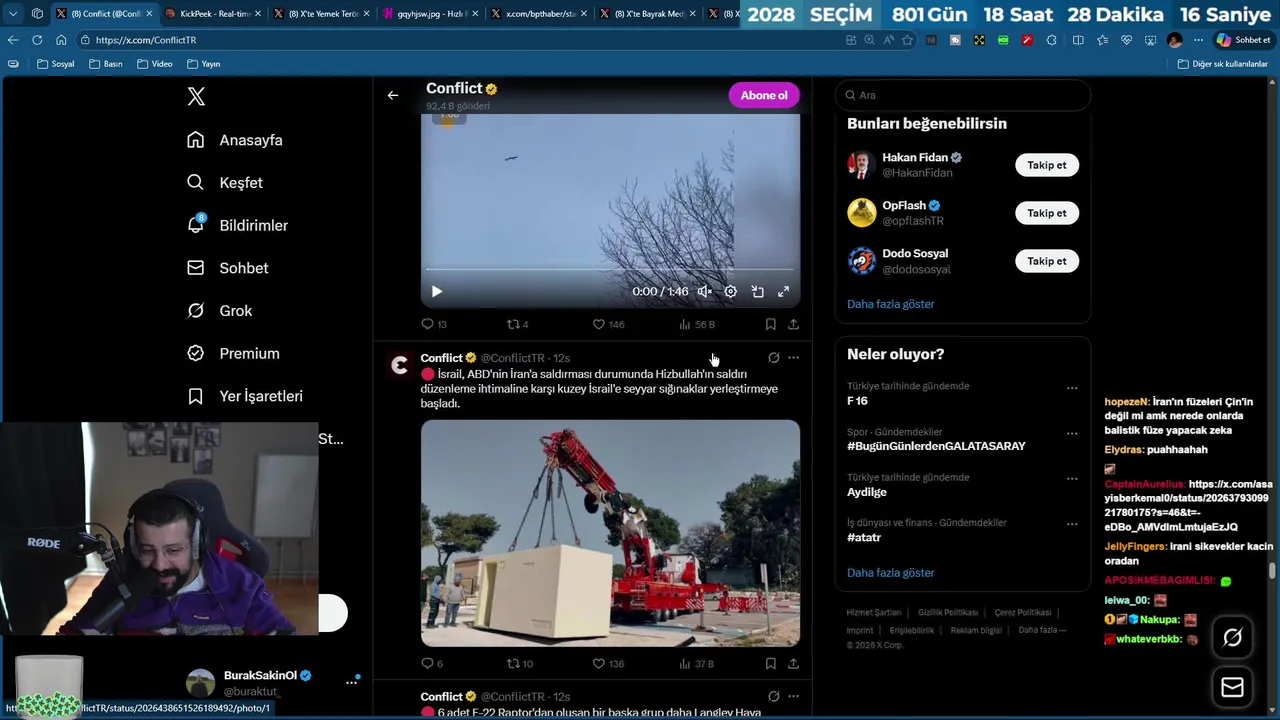Click the Abone ol subscribe button

(x=764, y=95)
